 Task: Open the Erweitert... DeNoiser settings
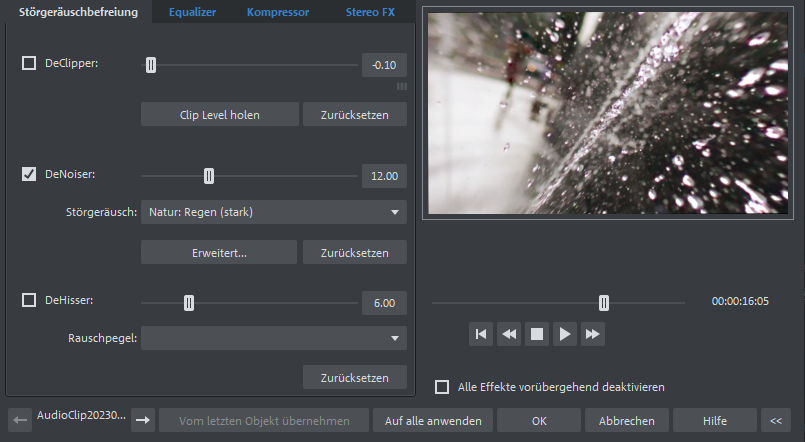click(x=218, y=252)
